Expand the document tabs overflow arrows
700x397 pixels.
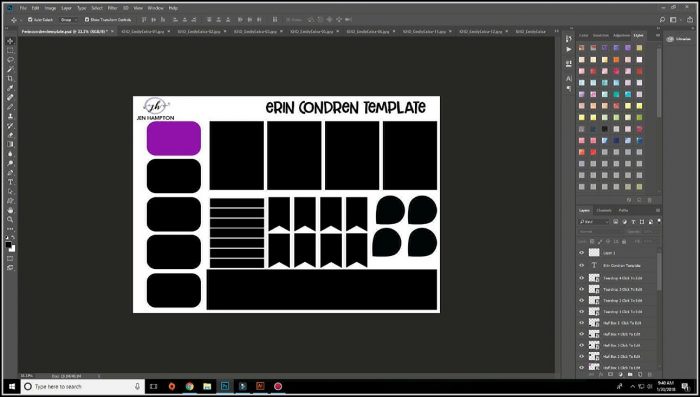click(556, 31)
